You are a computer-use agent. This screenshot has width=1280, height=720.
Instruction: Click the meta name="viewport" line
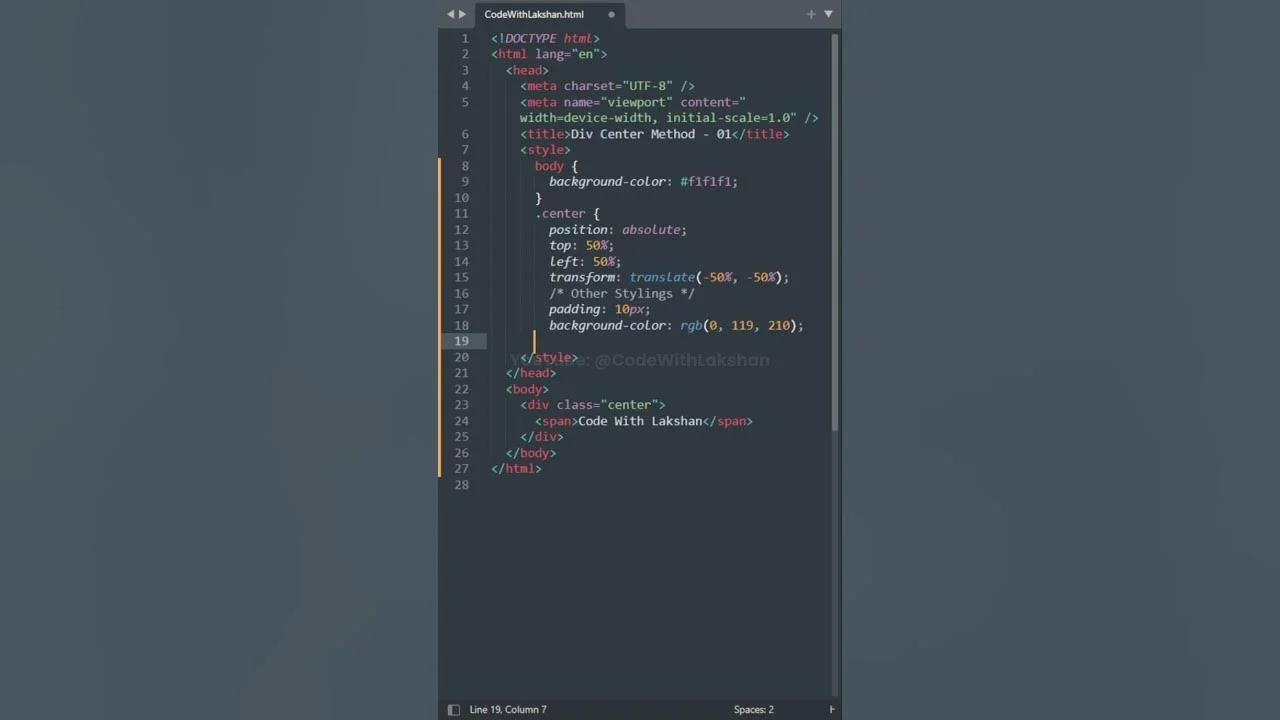point(633,102)
